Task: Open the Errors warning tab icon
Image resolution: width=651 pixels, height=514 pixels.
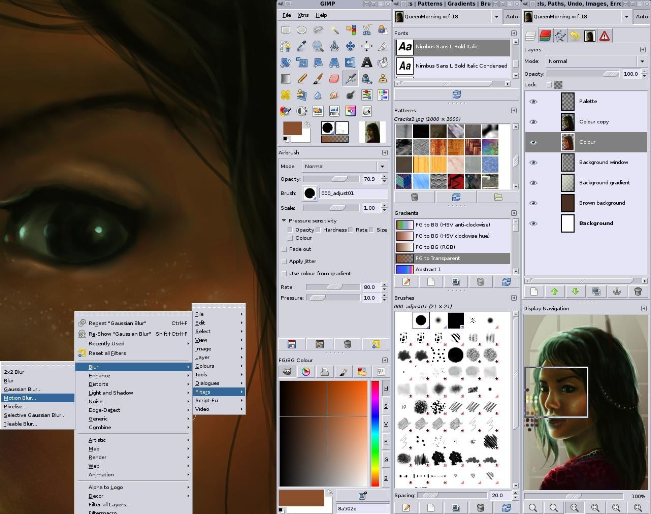Action: [604, 36]
